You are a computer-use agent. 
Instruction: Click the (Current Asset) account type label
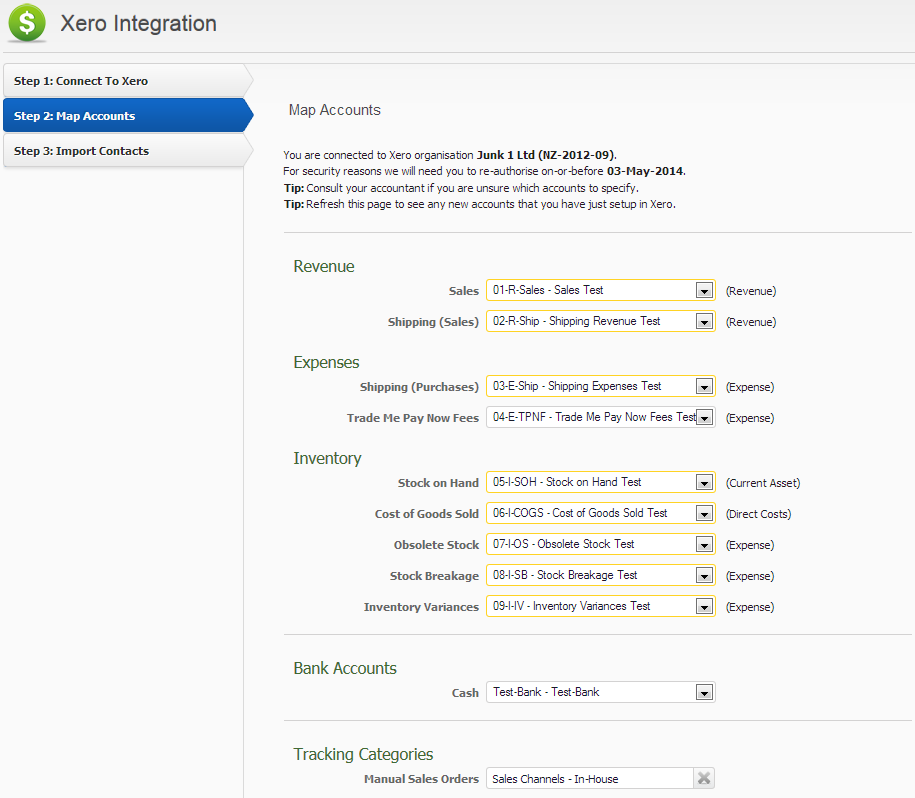pyautogui.click(x=763, y=483)
